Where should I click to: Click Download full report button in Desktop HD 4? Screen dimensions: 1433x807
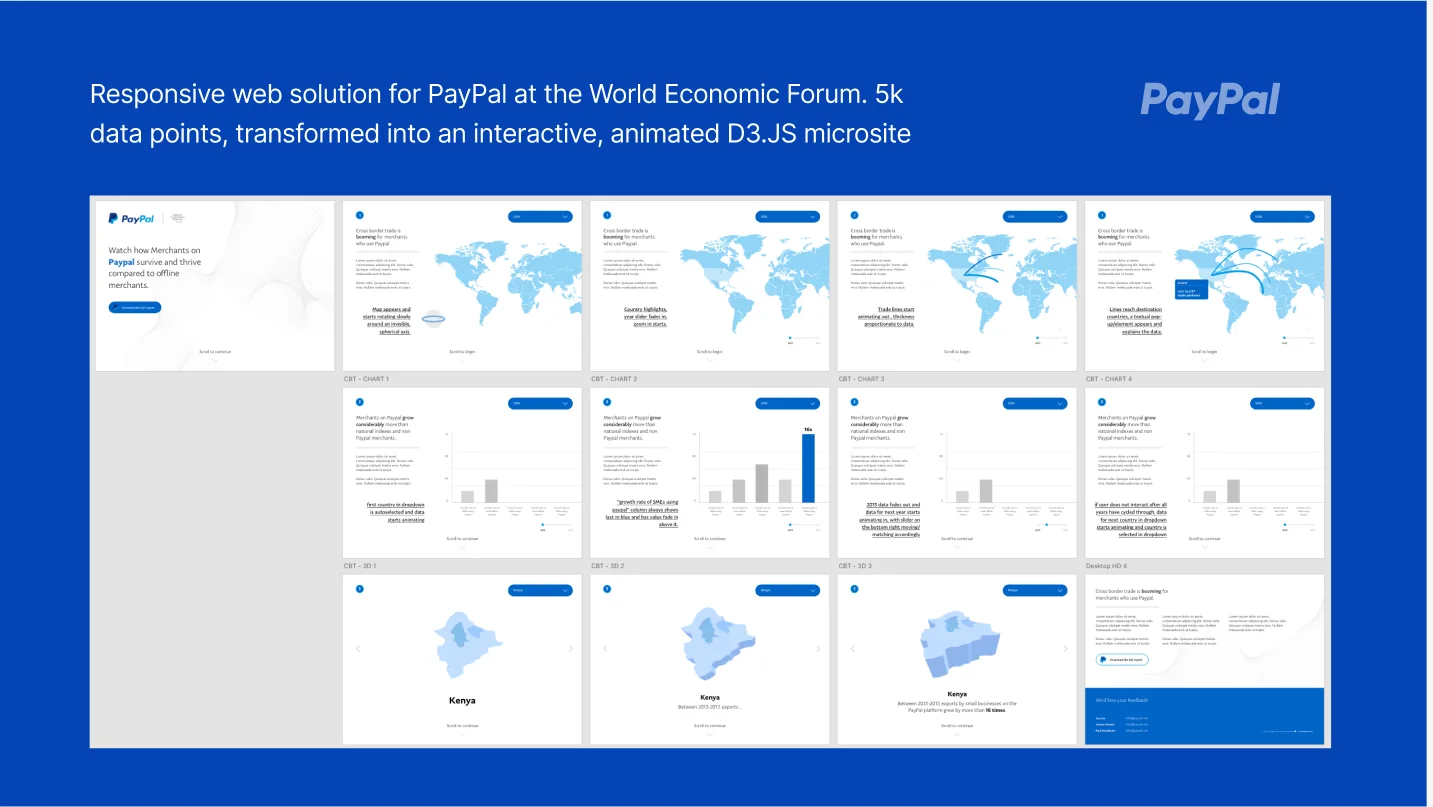pyautogui.click(x=1122, y=660)
